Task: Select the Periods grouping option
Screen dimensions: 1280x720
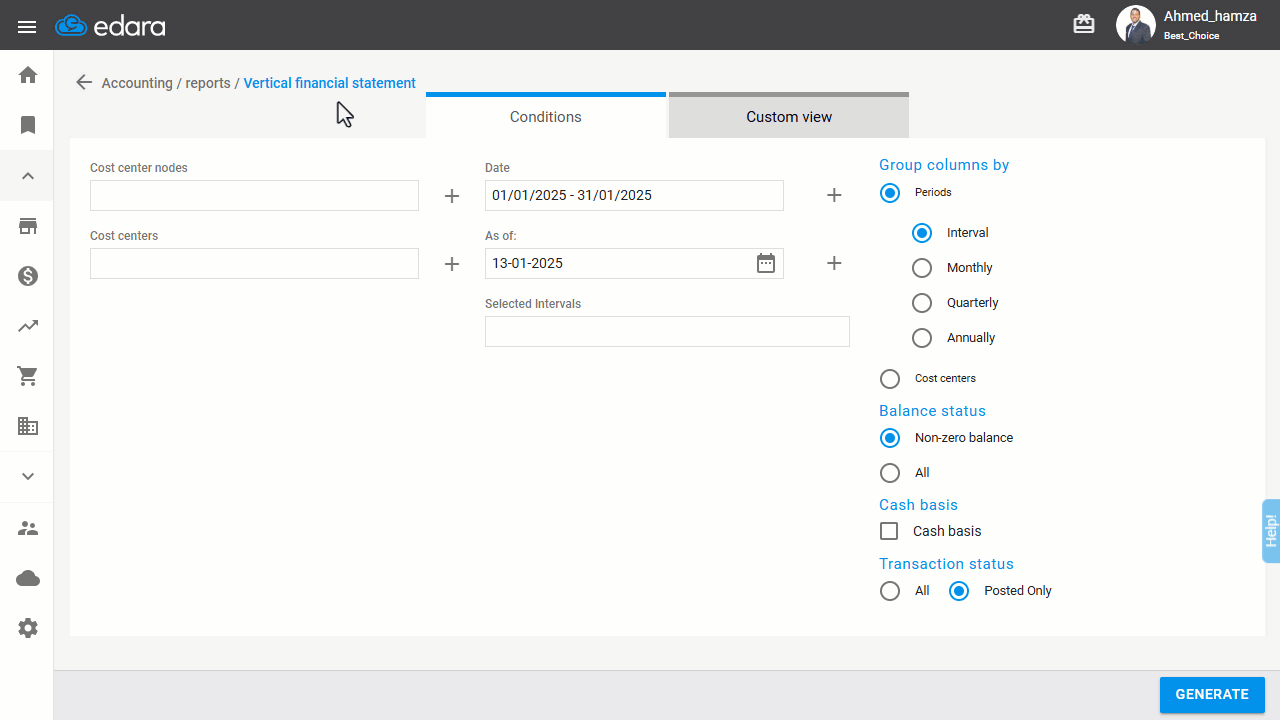Action: pos(890,192)
